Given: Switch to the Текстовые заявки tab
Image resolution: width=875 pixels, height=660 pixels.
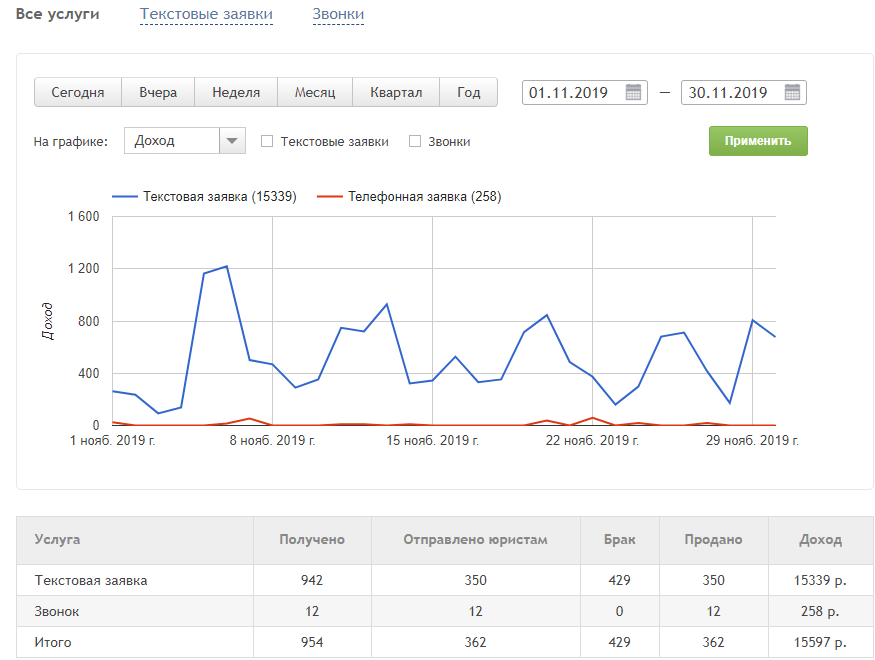Looking at the screenshot, I should (x=206, y=15).
